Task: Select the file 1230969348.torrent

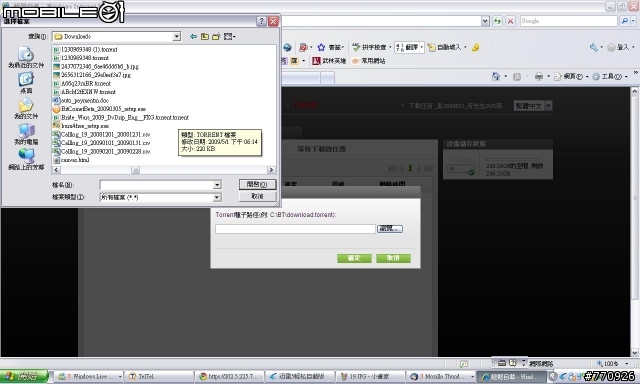Action: [81, 58]
